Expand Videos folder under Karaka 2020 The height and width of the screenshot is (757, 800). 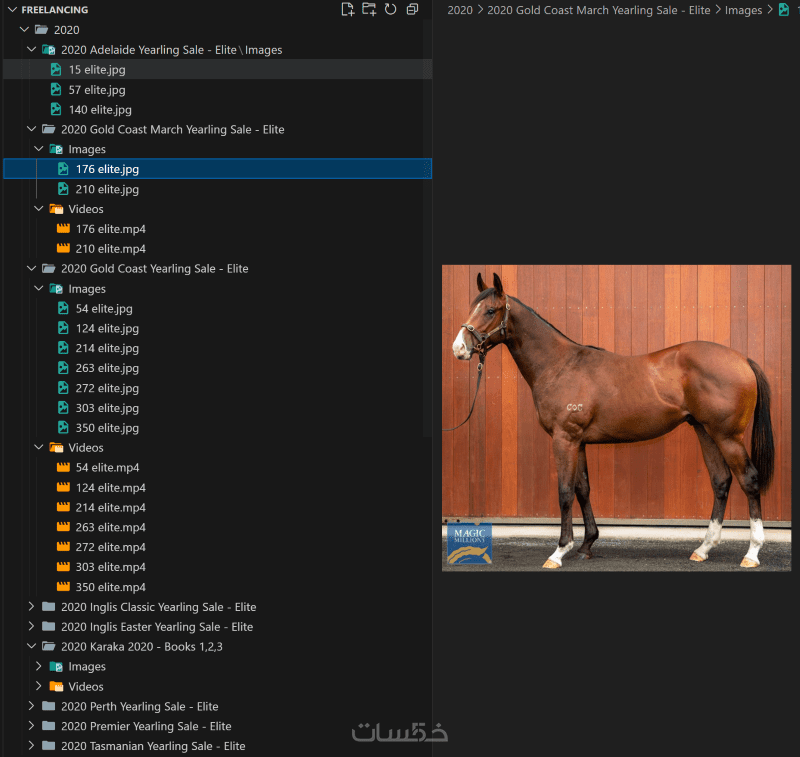38,686
